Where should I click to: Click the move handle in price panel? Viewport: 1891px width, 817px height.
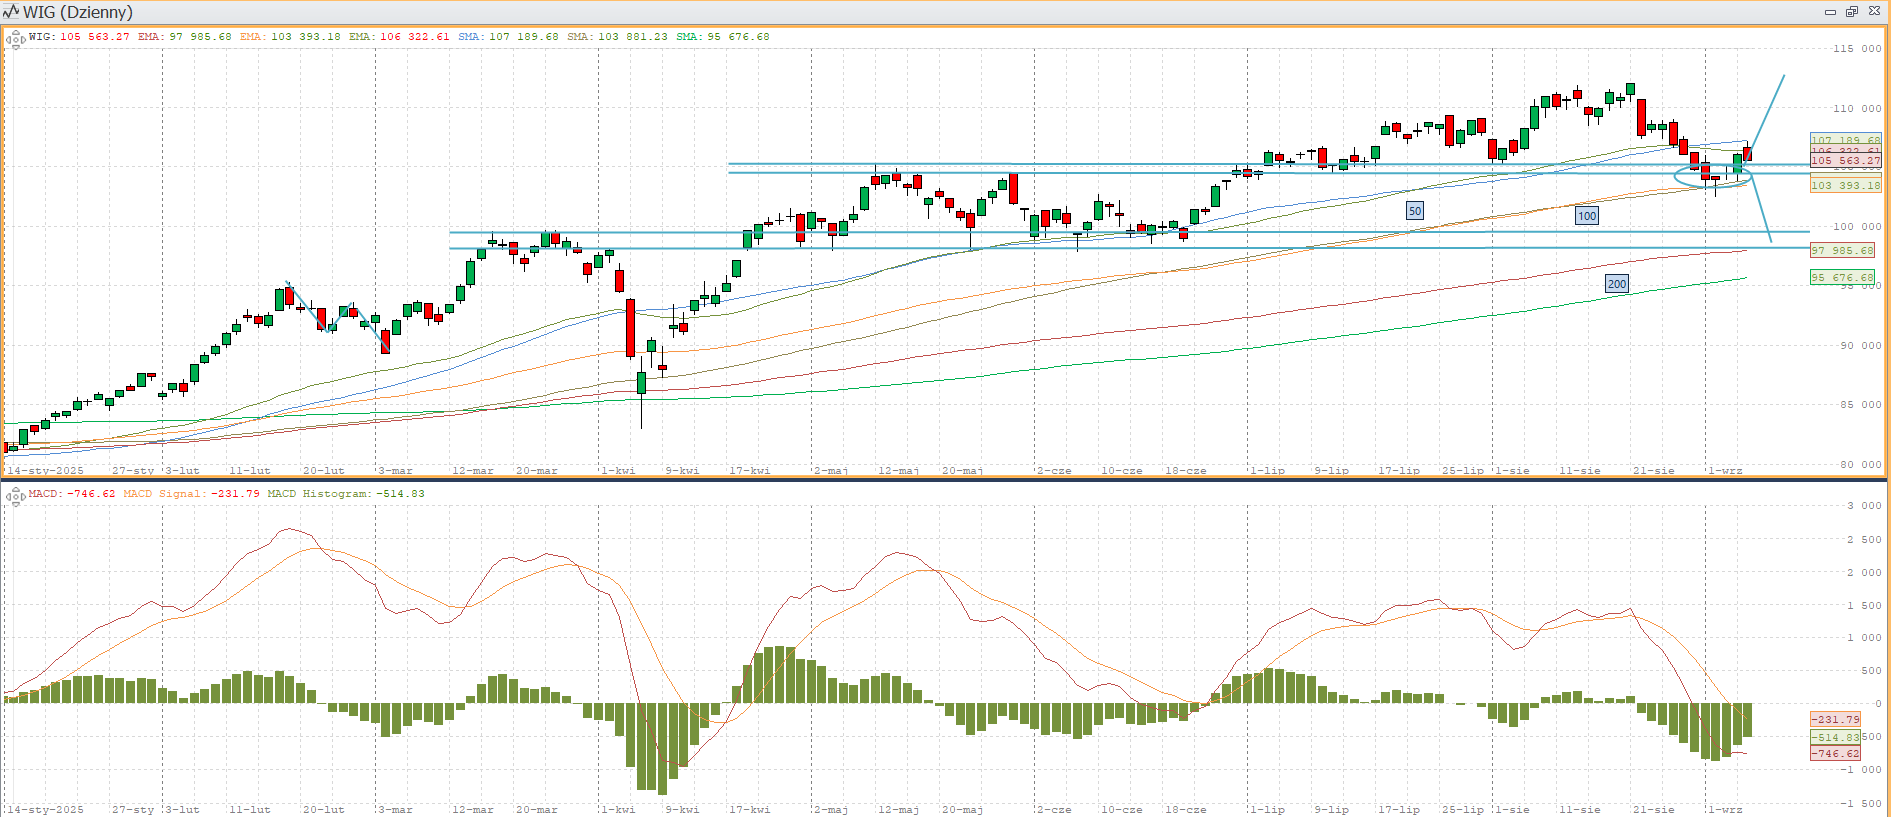(15, 40)
